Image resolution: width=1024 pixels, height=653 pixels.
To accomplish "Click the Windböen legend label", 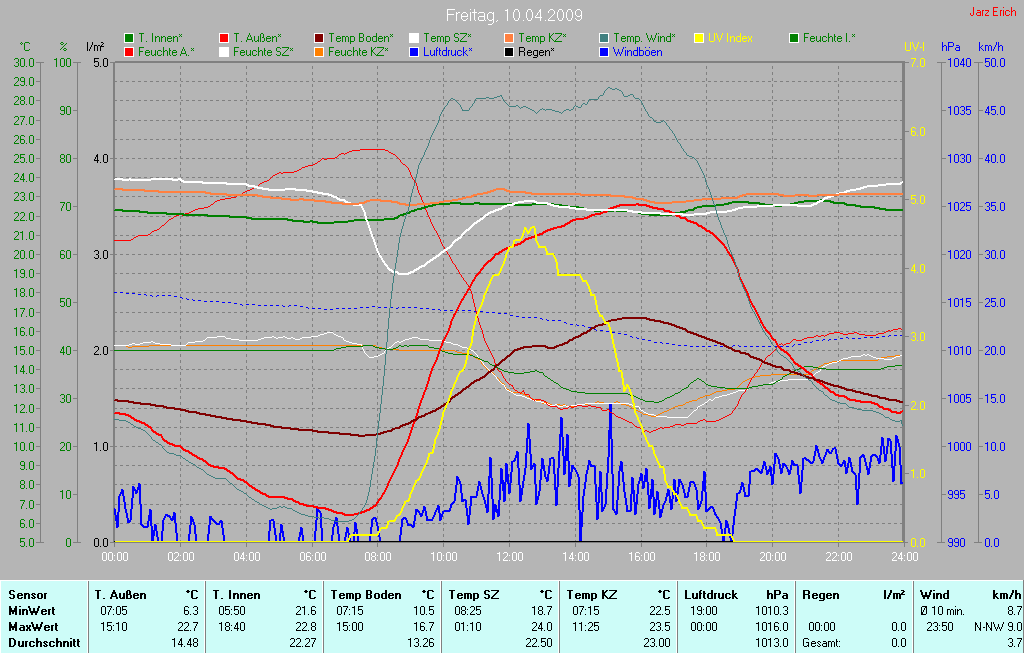I will [x=637, y=51].
